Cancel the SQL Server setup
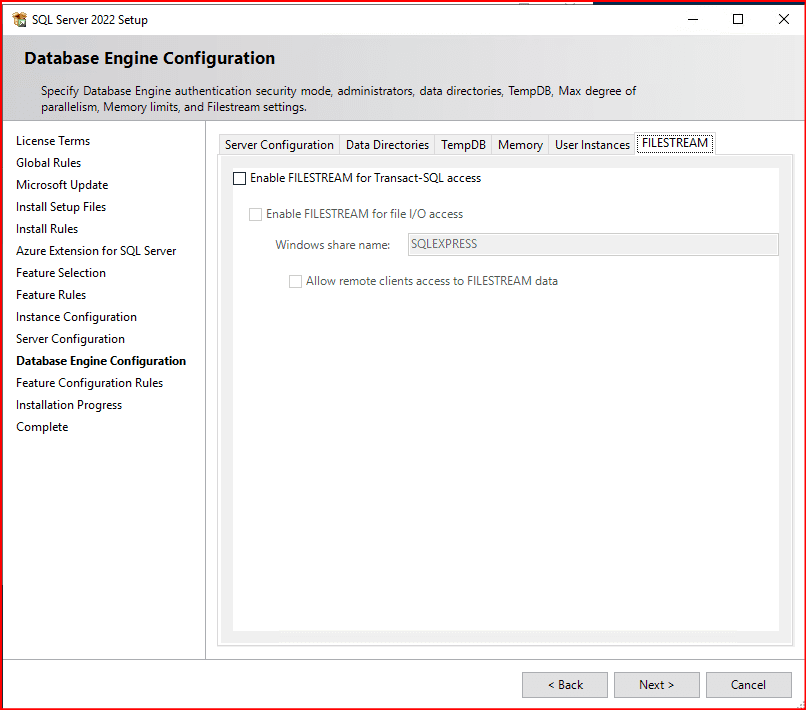Image resolution: width=806 pixels, height=710 pixels. click(748, 685)
